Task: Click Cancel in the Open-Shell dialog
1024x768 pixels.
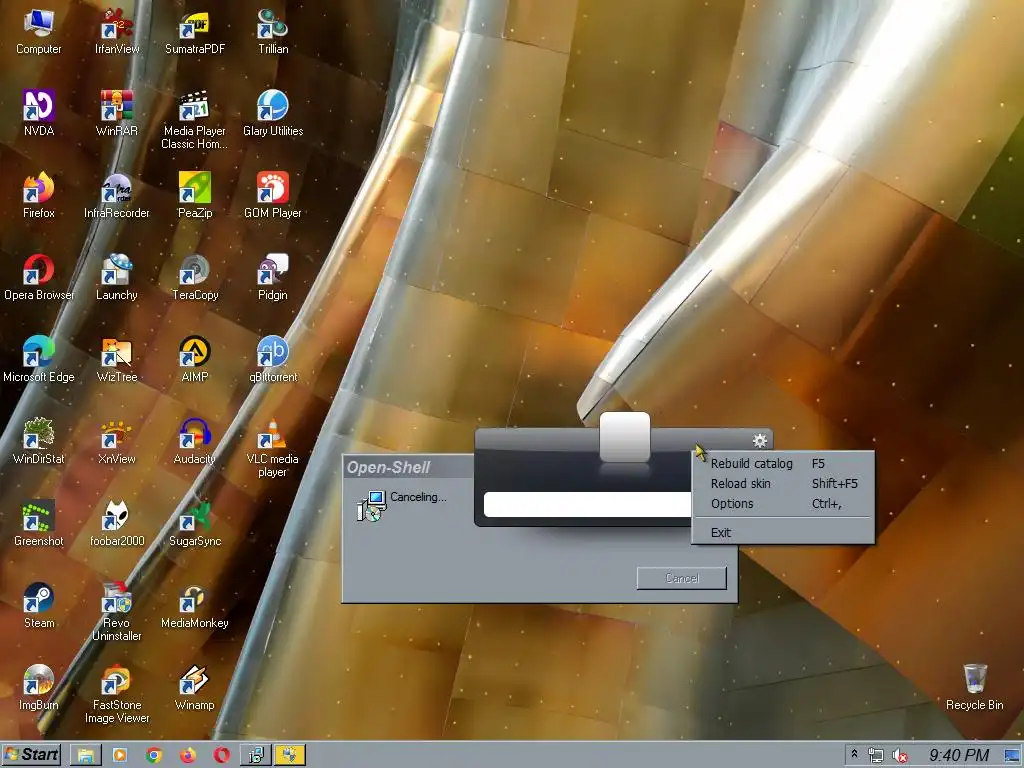Action: pyautogui.click(x=682, y=579)
